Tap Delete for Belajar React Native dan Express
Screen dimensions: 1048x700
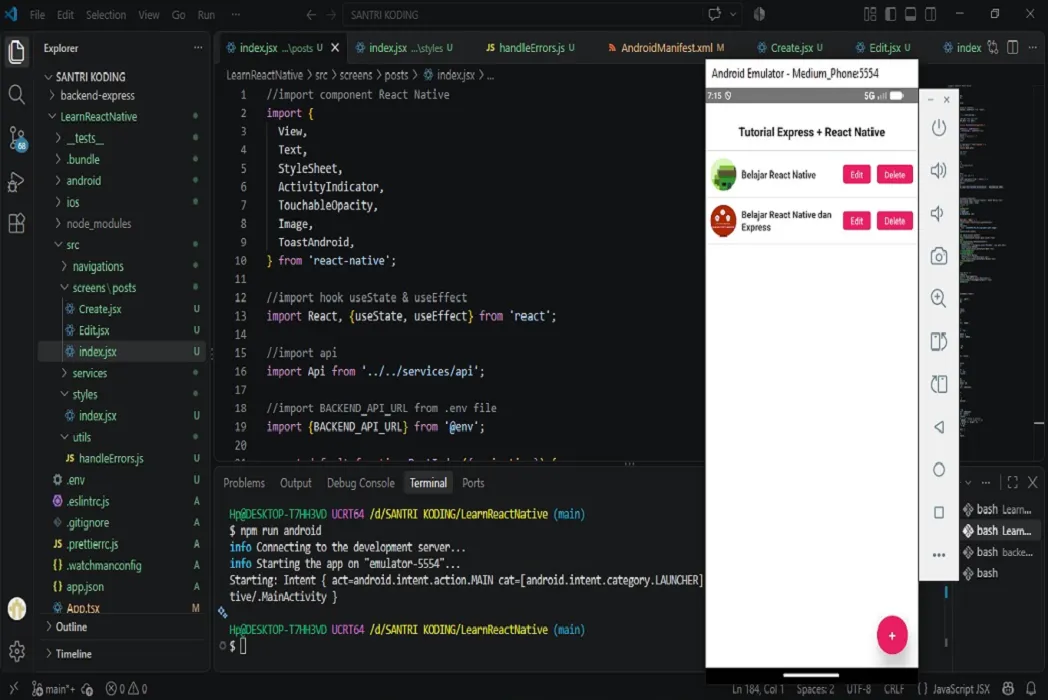894,221
